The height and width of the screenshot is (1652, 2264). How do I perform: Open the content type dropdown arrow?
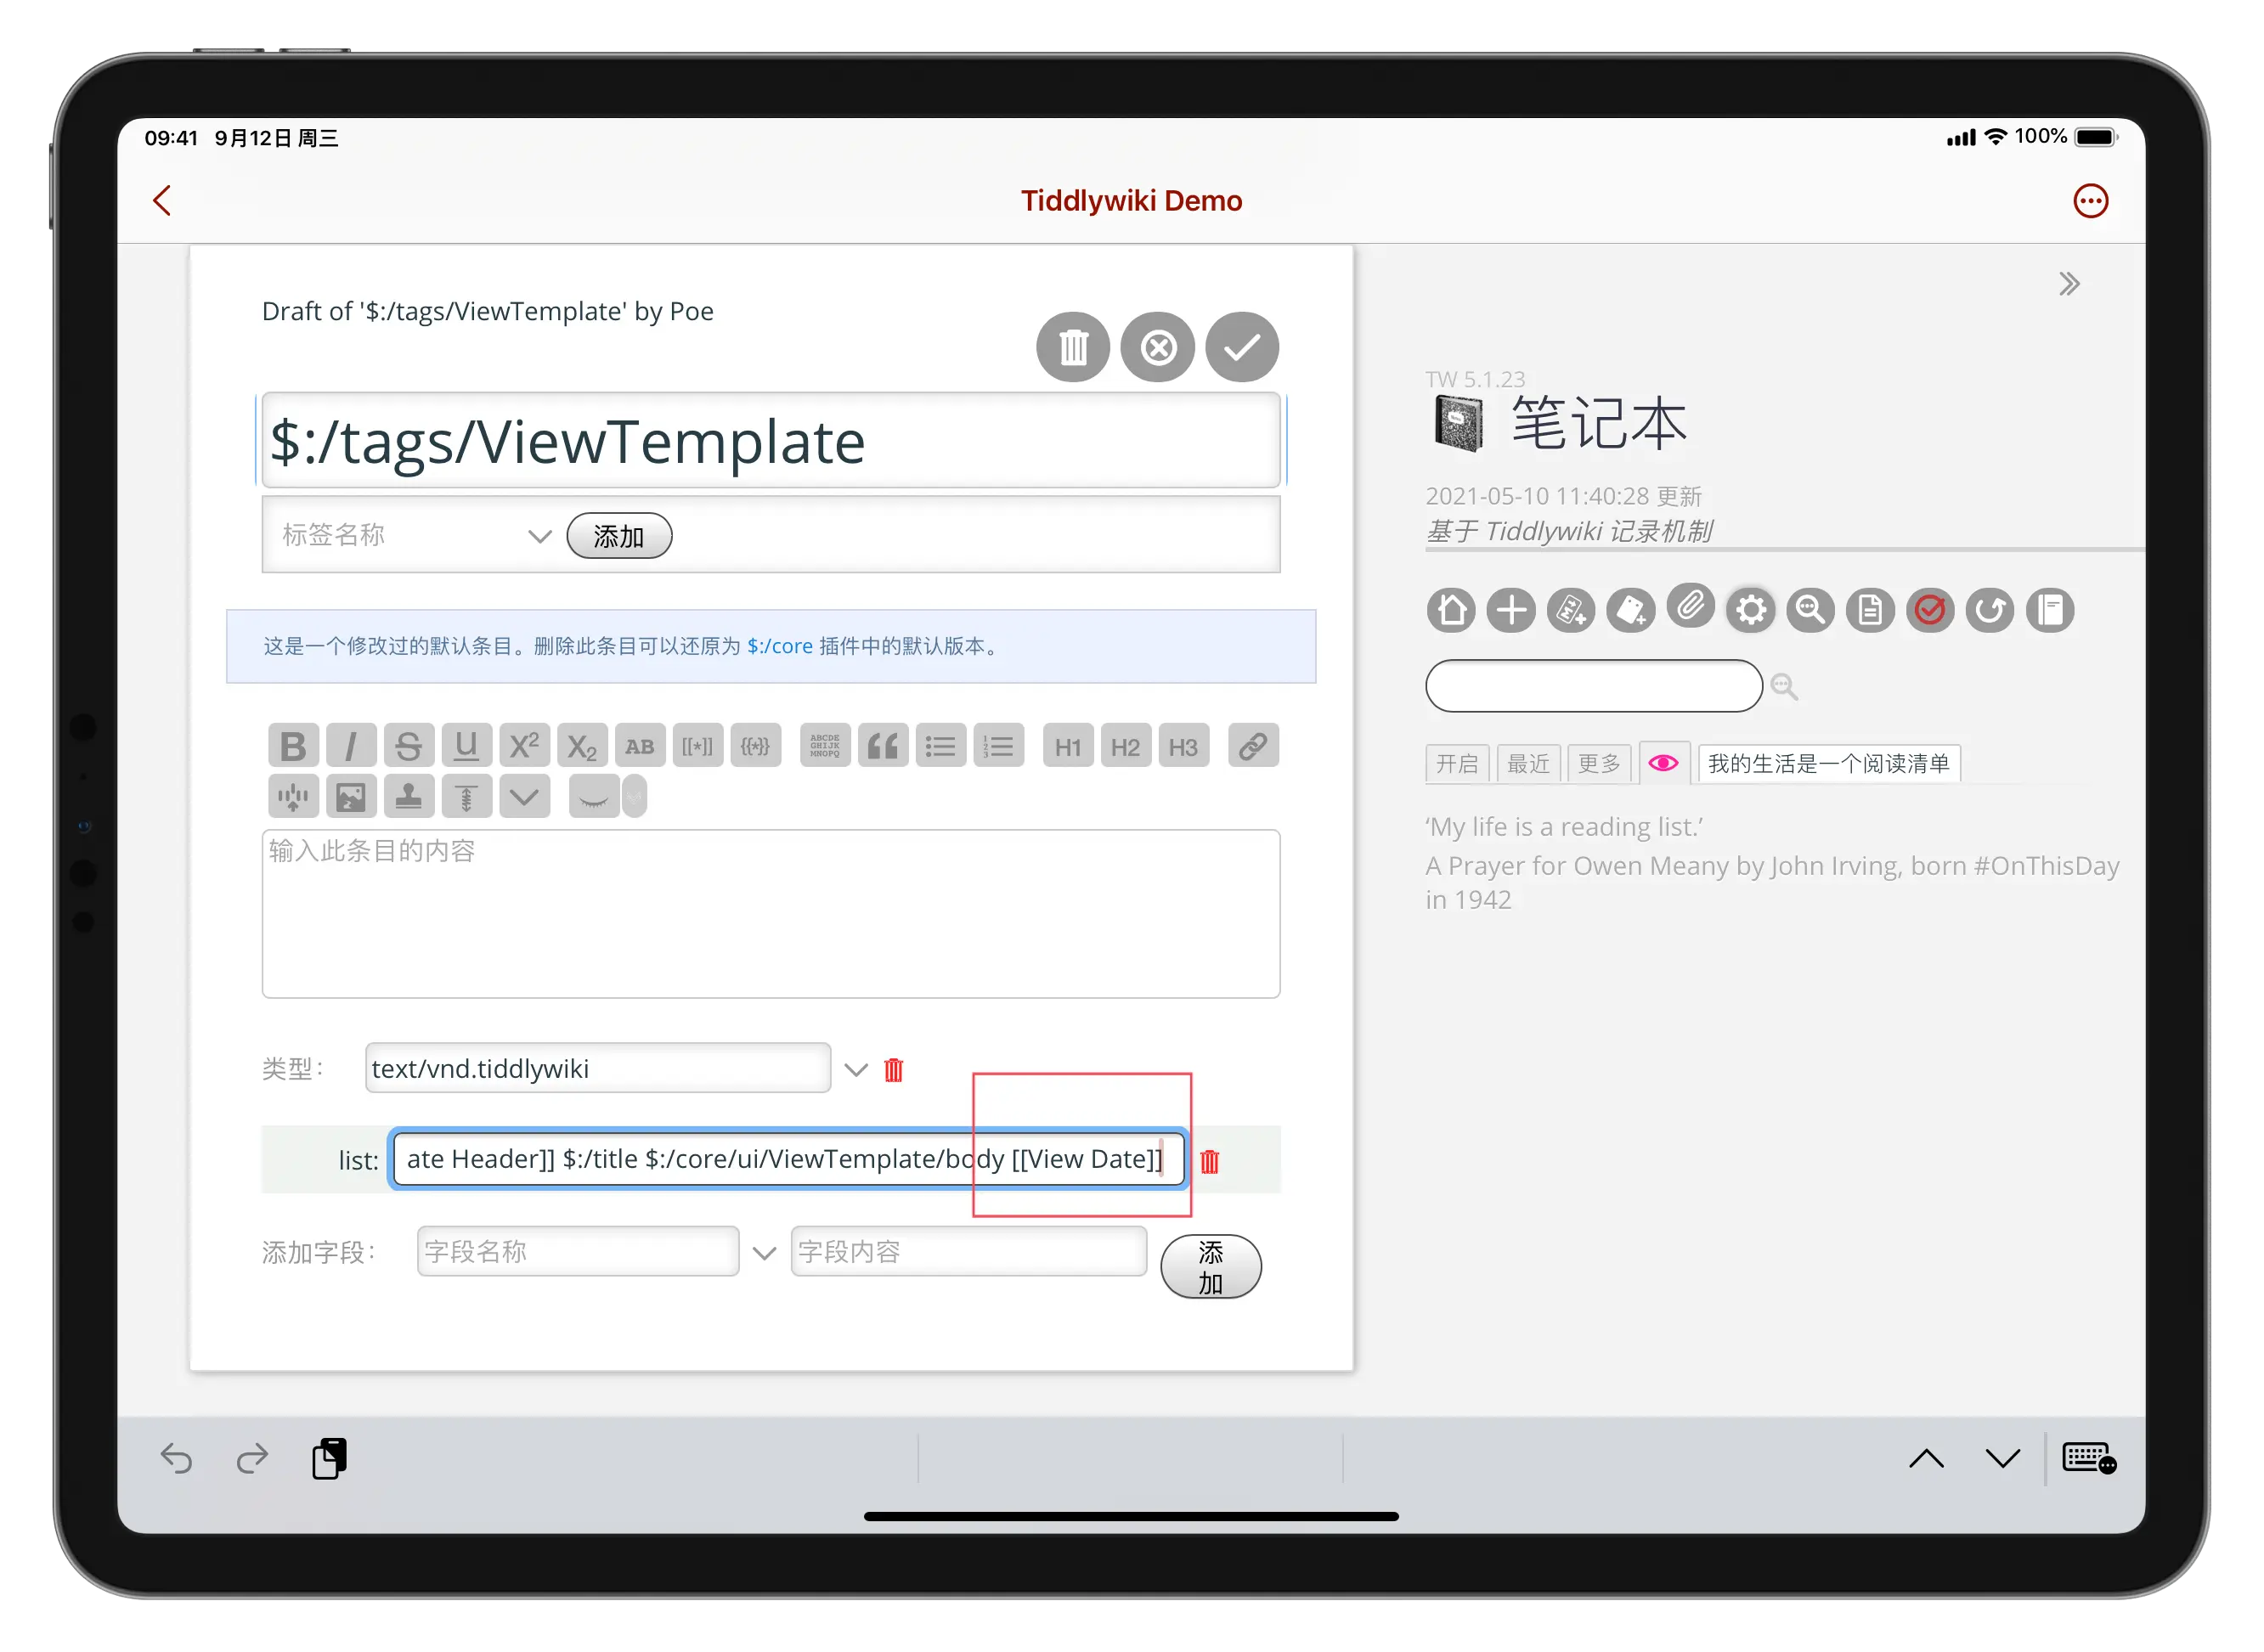point(856,1070)
